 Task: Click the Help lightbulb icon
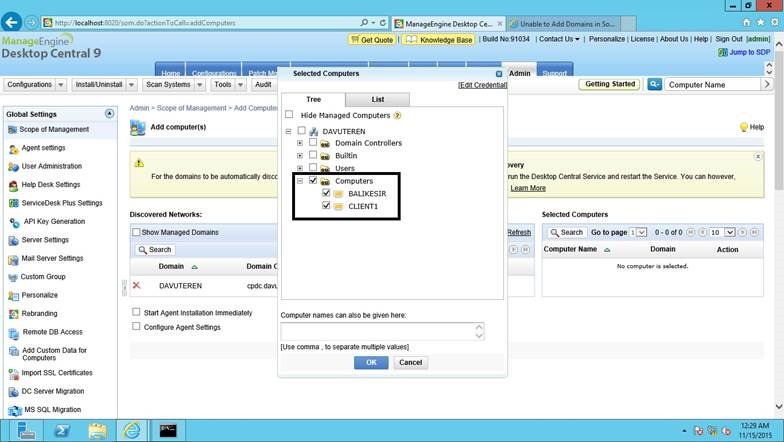coord(744,127)
